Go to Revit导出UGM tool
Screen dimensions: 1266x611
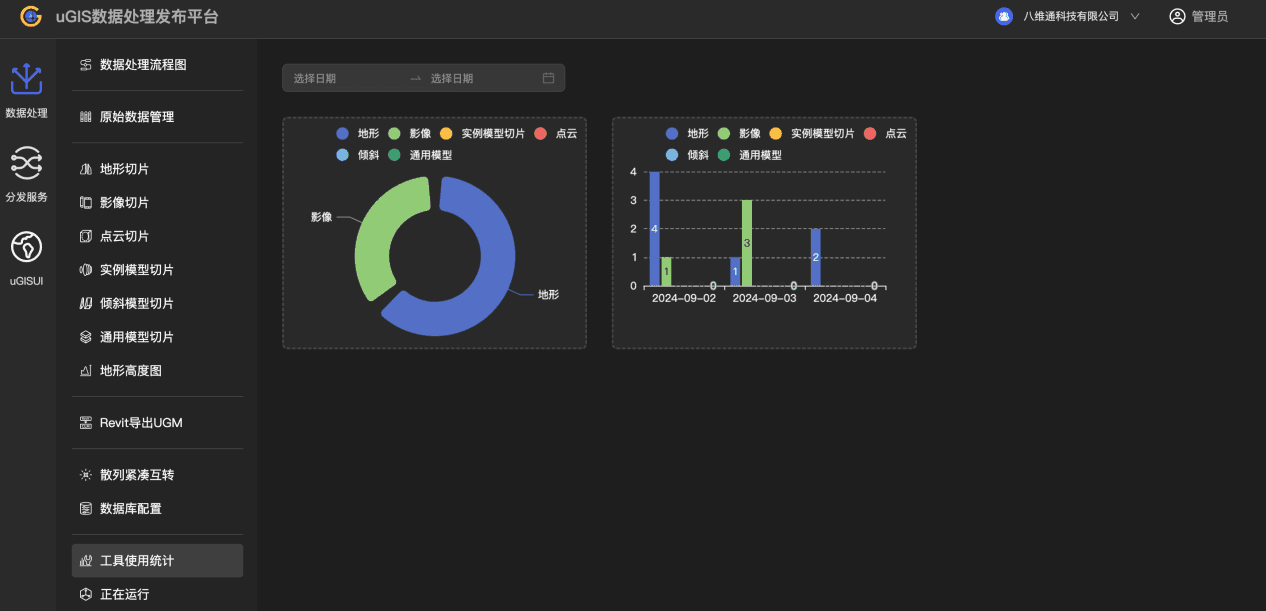click(x=141, y=423)
